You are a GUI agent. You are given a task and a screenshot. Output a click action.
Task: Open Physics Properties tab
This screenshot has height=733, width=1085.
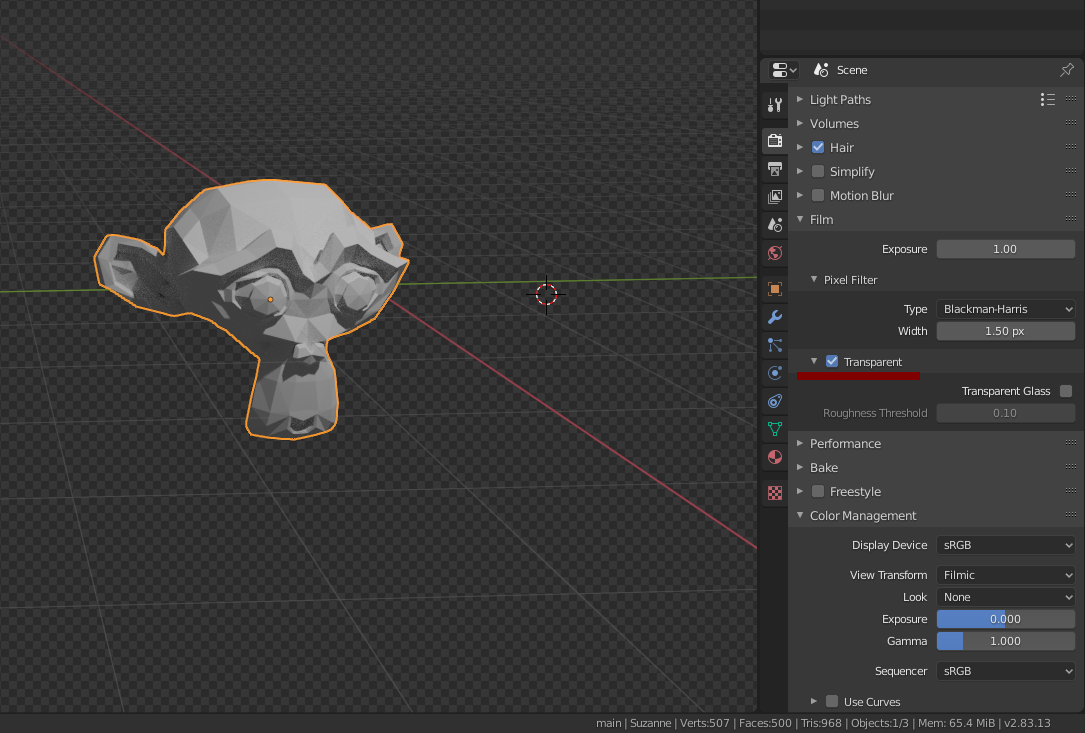tap(775, 373)
